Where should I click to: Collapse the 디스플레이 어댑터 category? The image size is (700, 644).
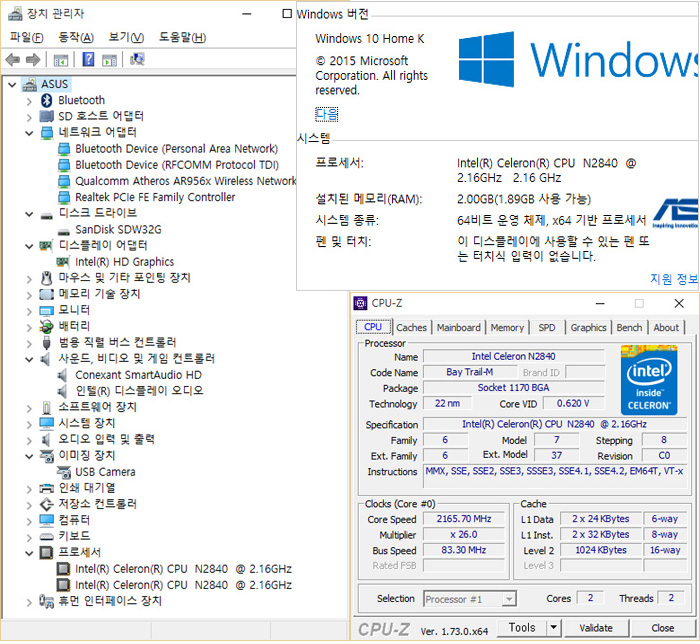point(29,246)
